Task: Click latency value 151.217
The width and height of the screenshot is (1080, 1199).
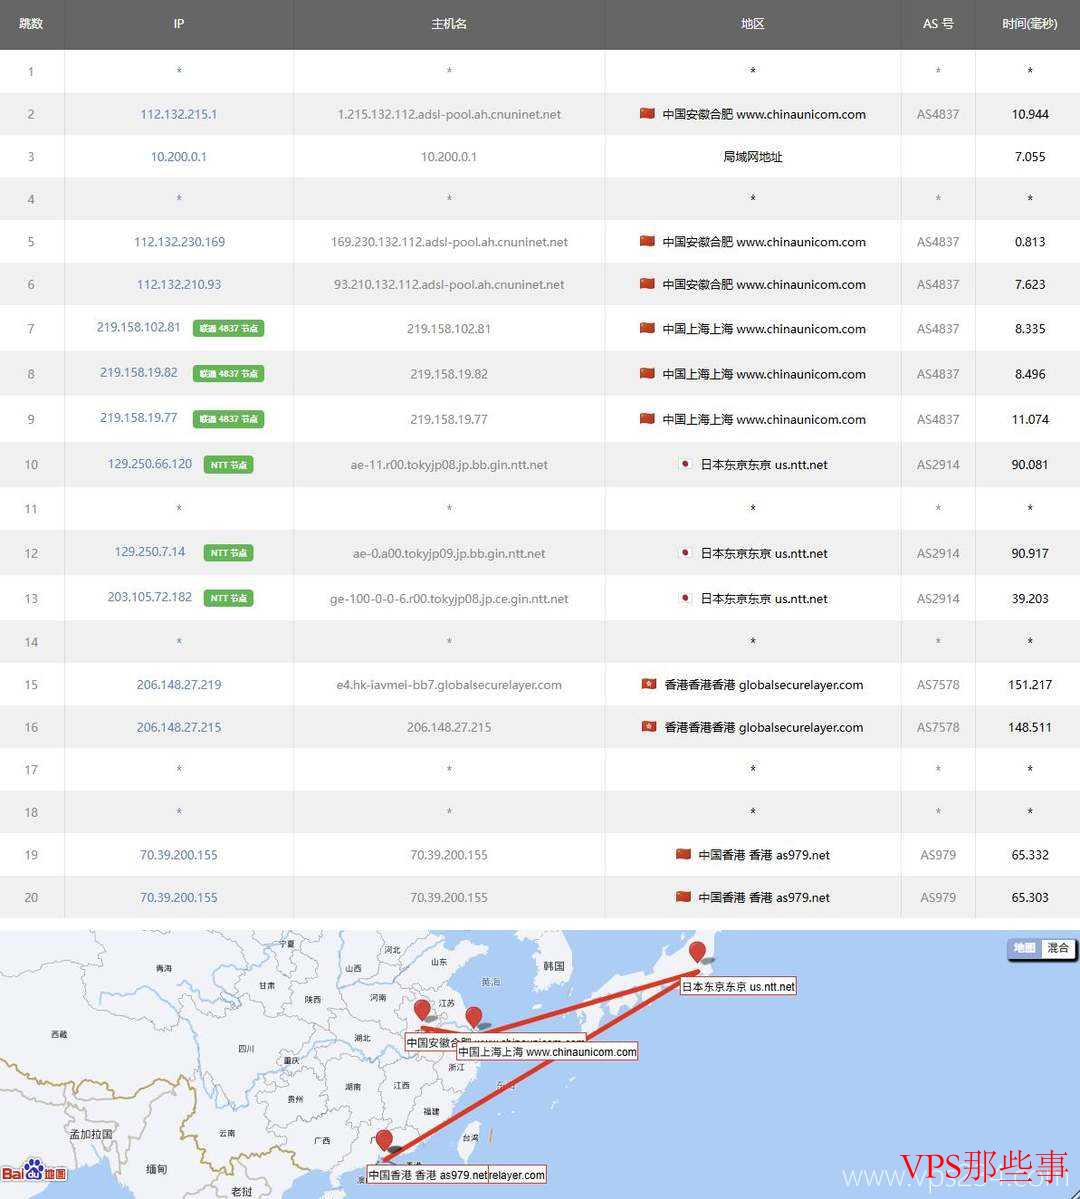Action: pos(1030,684)
